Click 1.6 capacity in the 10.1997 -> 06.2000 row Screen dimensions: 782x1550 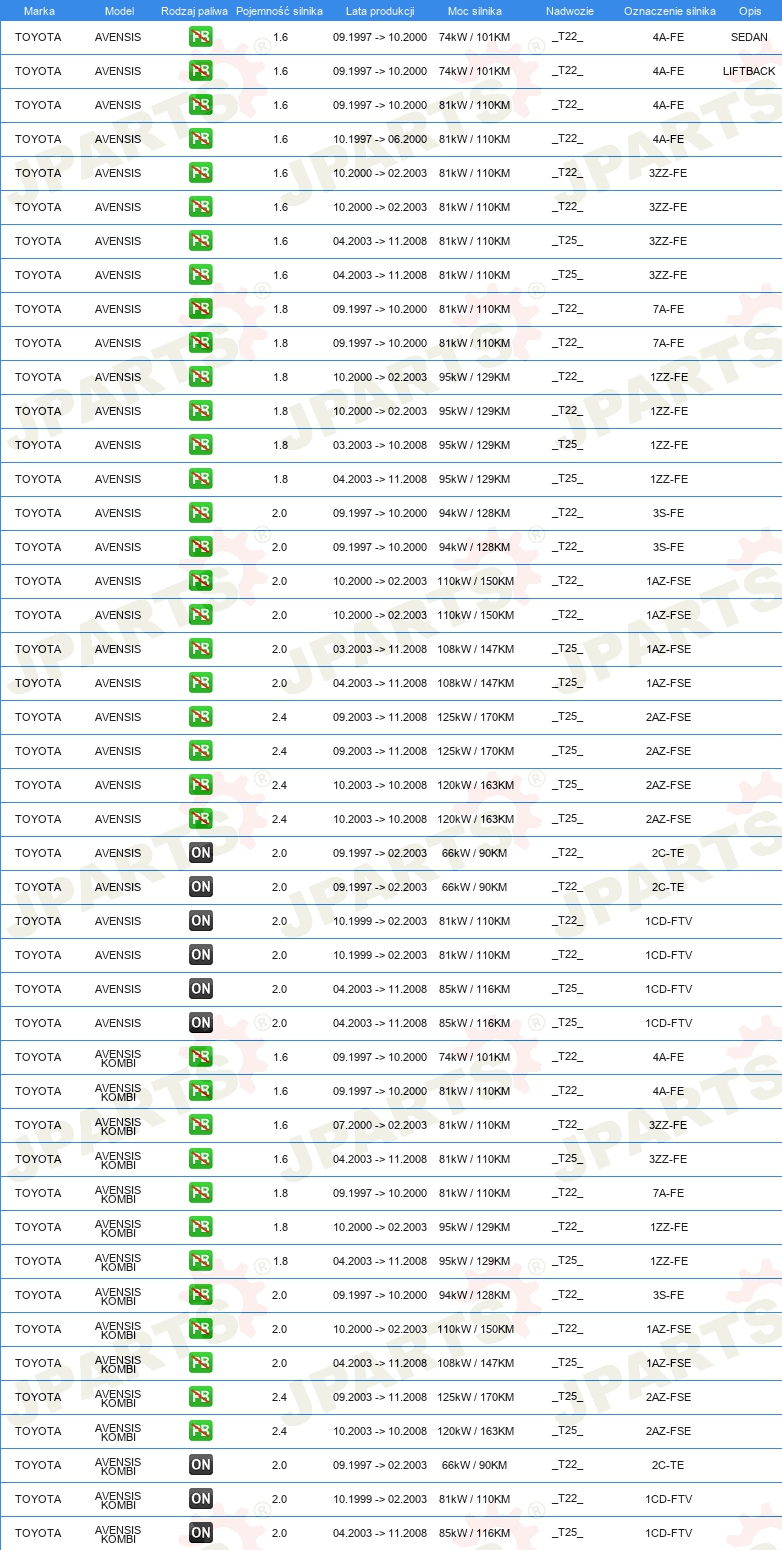tap(280, 139)
